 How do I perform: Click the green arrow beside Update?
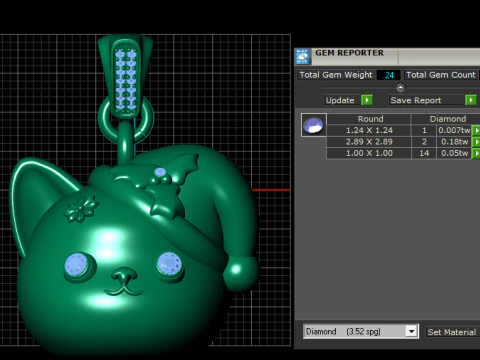coord(367,100)
